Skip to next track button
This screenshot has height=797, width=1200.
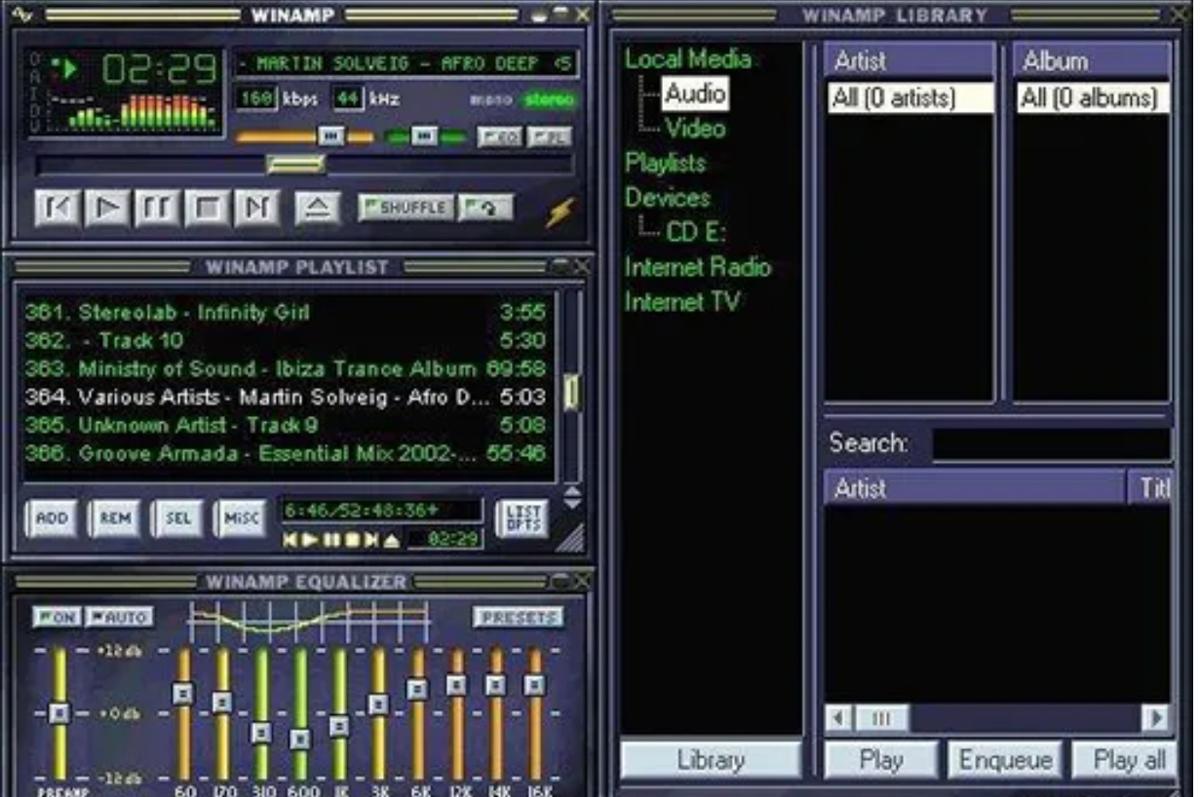(258, 208)
